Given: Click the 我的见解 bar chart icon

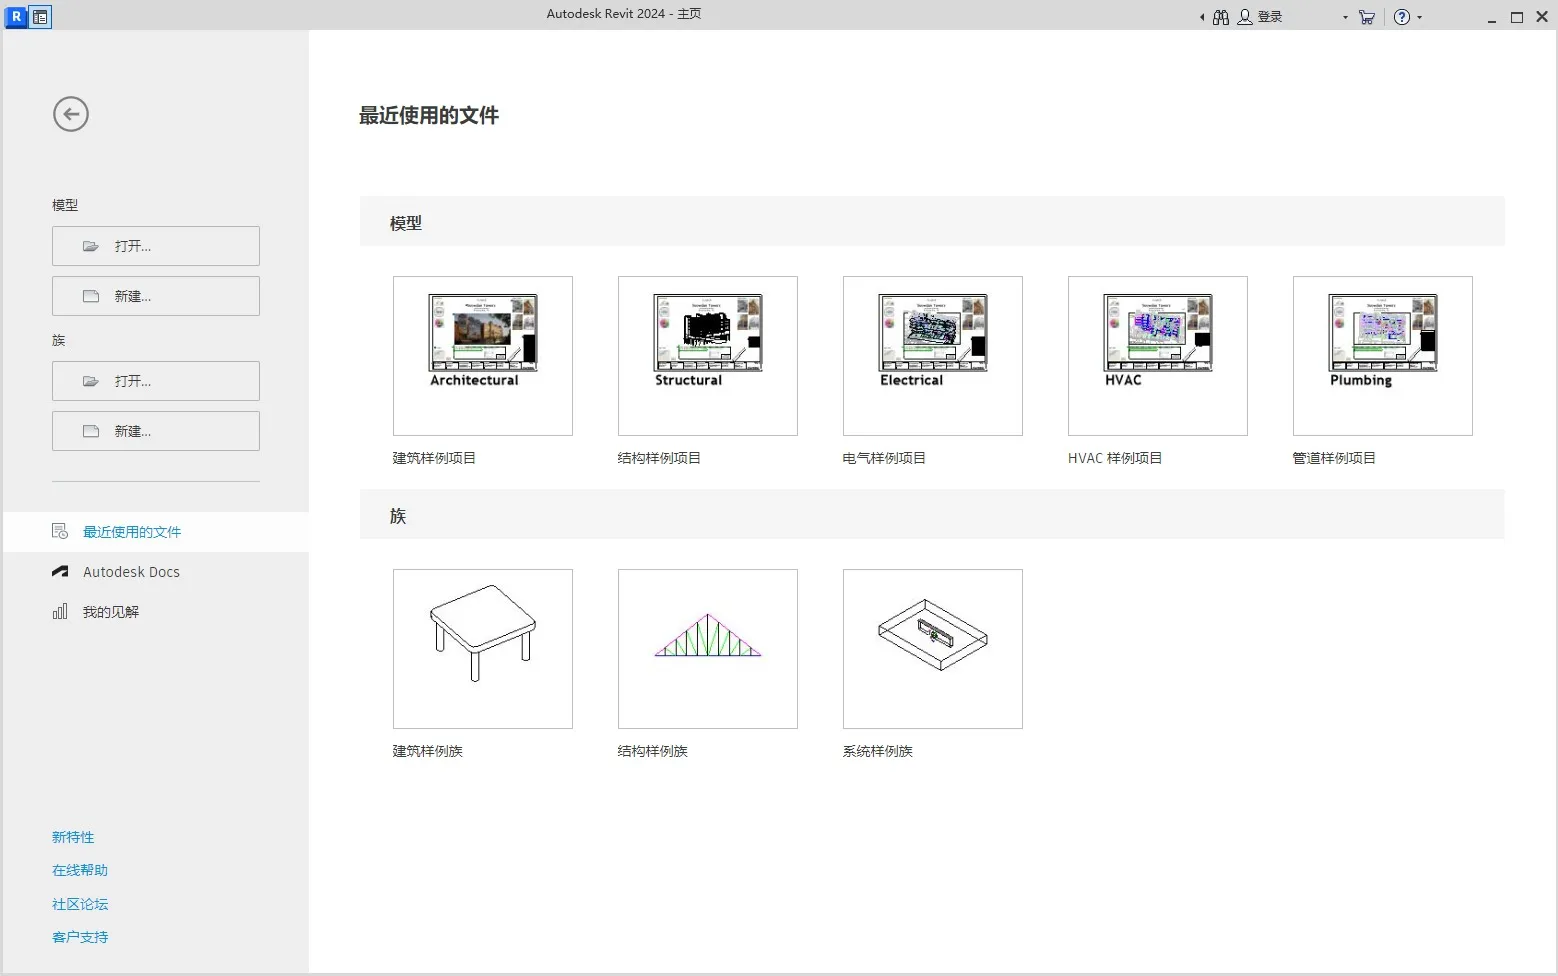Looking at the screenshot, I should point(60,612).
